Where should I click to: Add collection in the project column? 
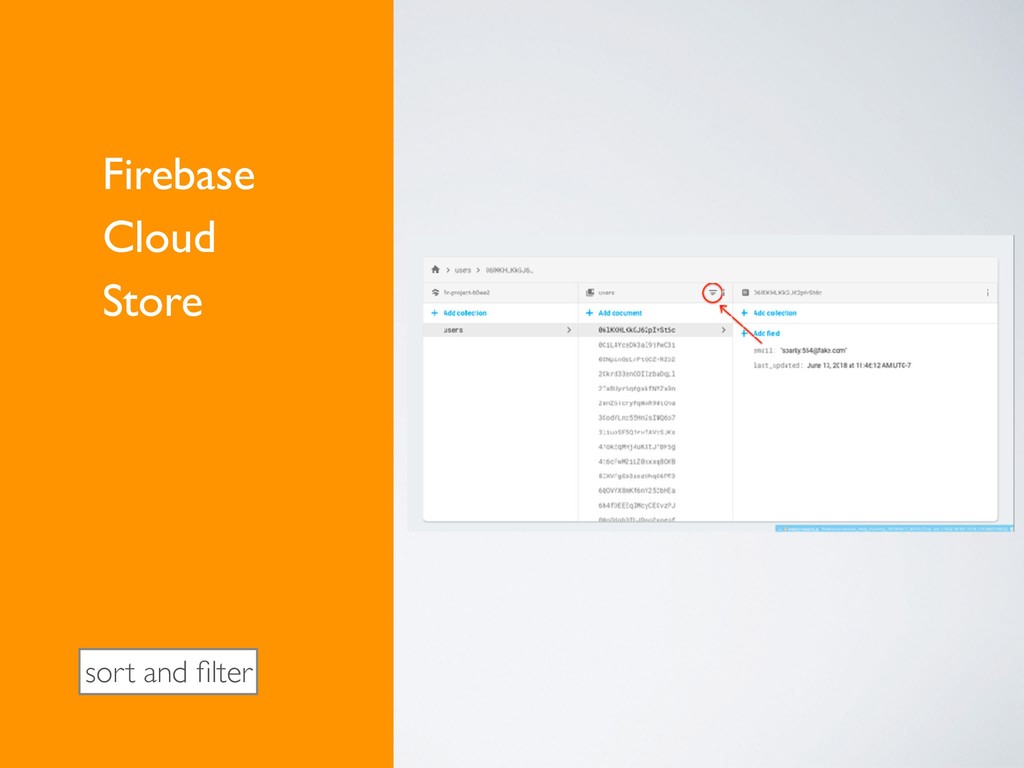pyautogui.click(x=459, y=313)
